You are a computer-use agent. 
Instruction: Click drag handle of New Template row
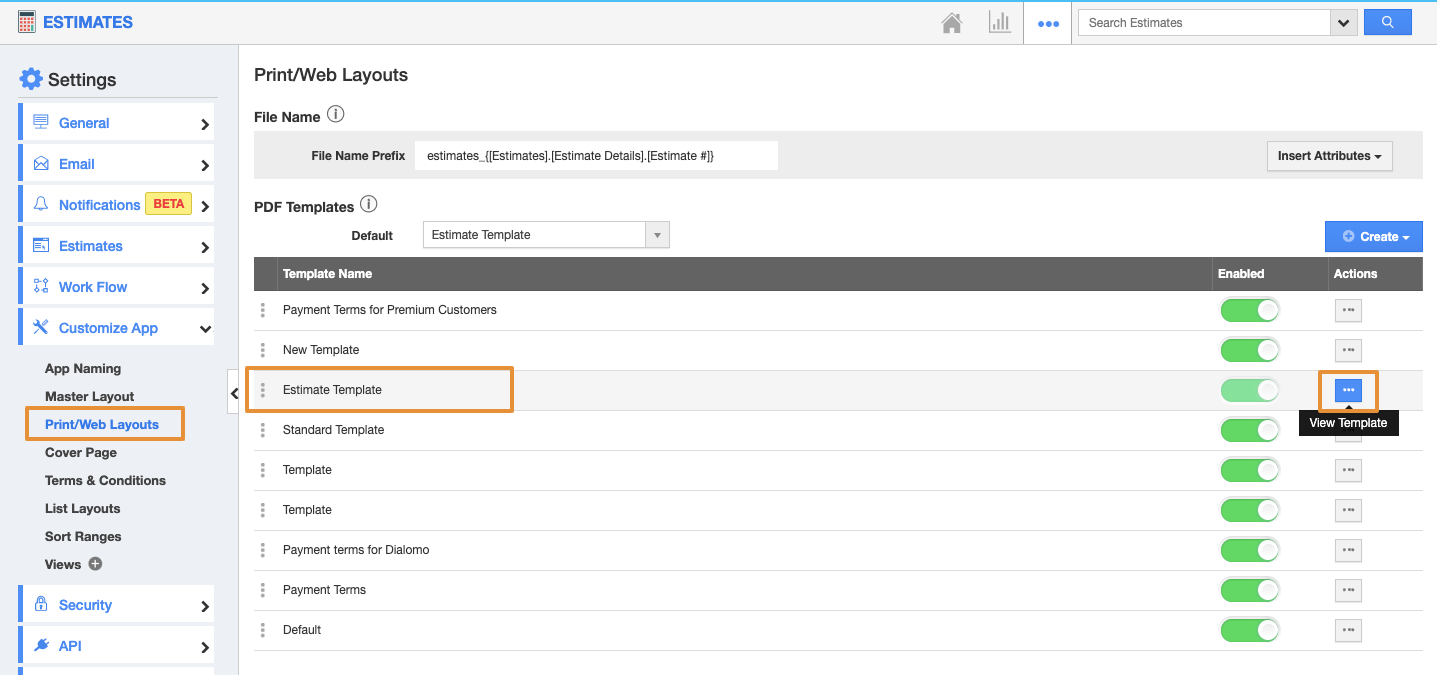click(x=262, y=350)
